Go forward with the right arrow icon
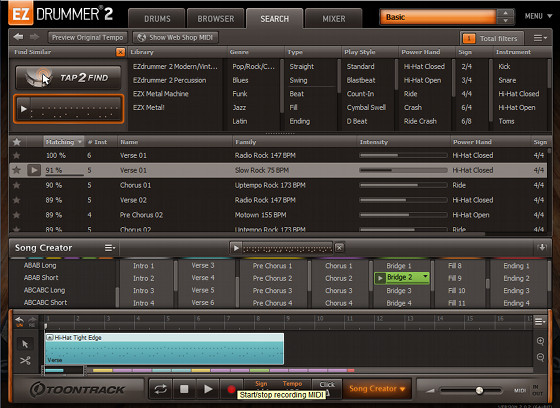Image resolution: width=560 pixels, height=408 pixels. (x=34, y=37)
